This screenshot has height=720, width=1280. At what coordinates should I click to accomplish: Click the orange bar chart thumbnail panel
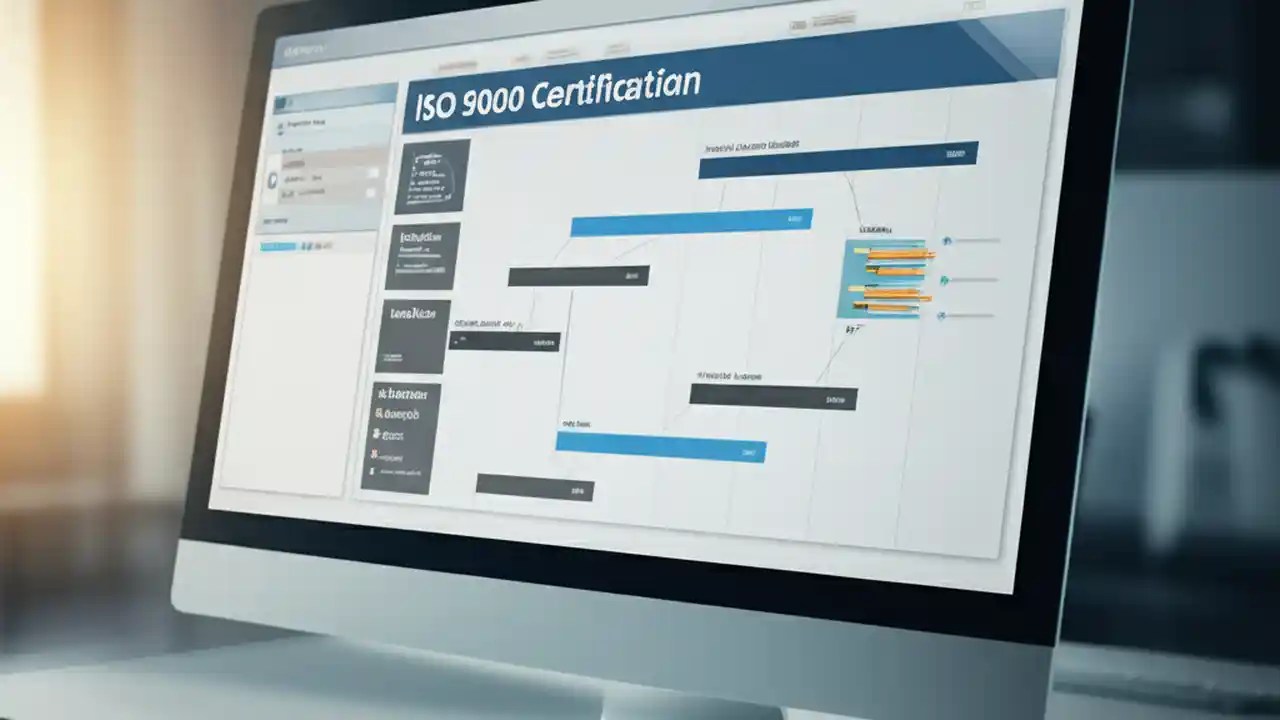point(885,275)
